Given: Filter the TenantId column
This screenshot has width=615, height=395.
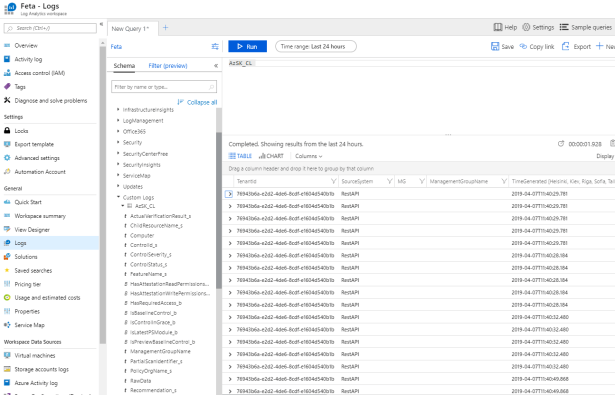Looking at the screenshot, I should [333, 182].
